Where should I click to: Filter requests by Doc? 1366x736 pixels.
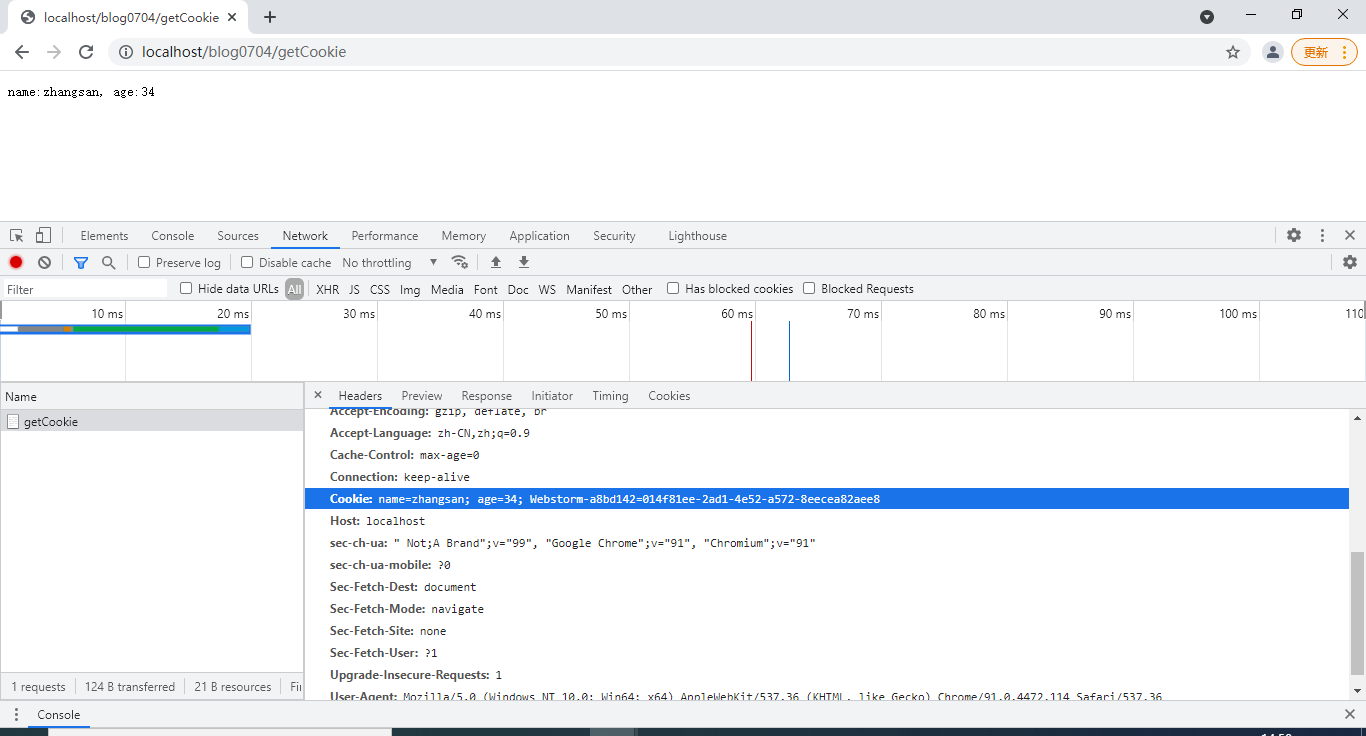tap(518, 289)
